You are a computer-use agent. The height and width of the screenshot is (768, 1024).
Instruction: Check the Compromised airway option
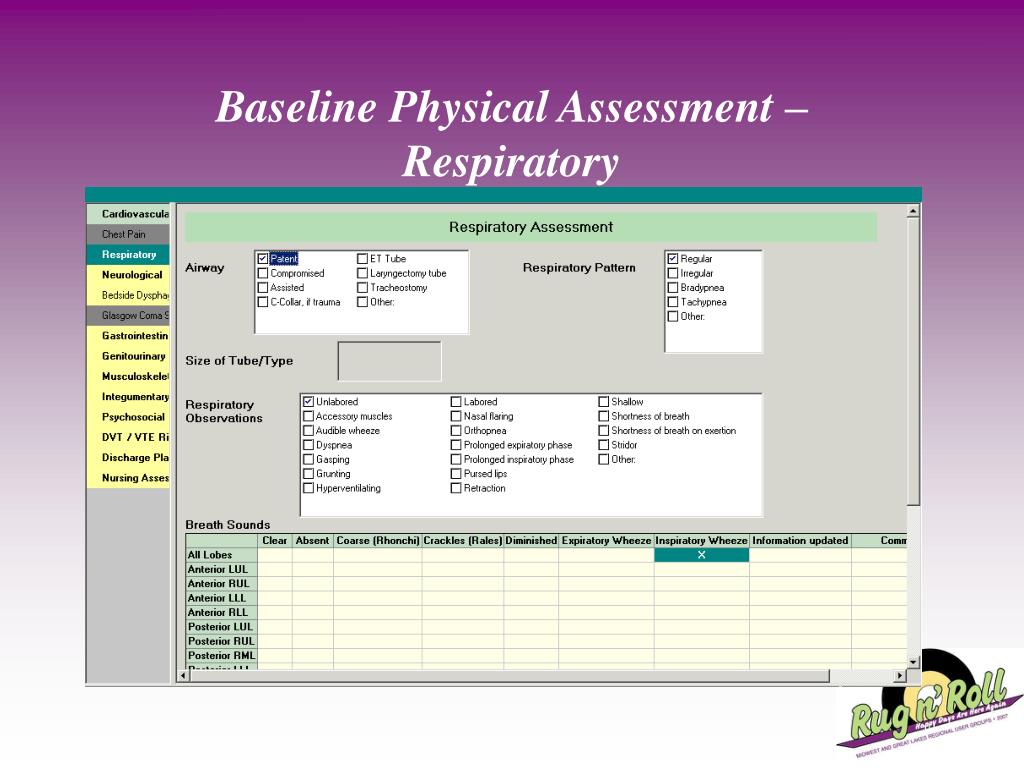[263, 273]
